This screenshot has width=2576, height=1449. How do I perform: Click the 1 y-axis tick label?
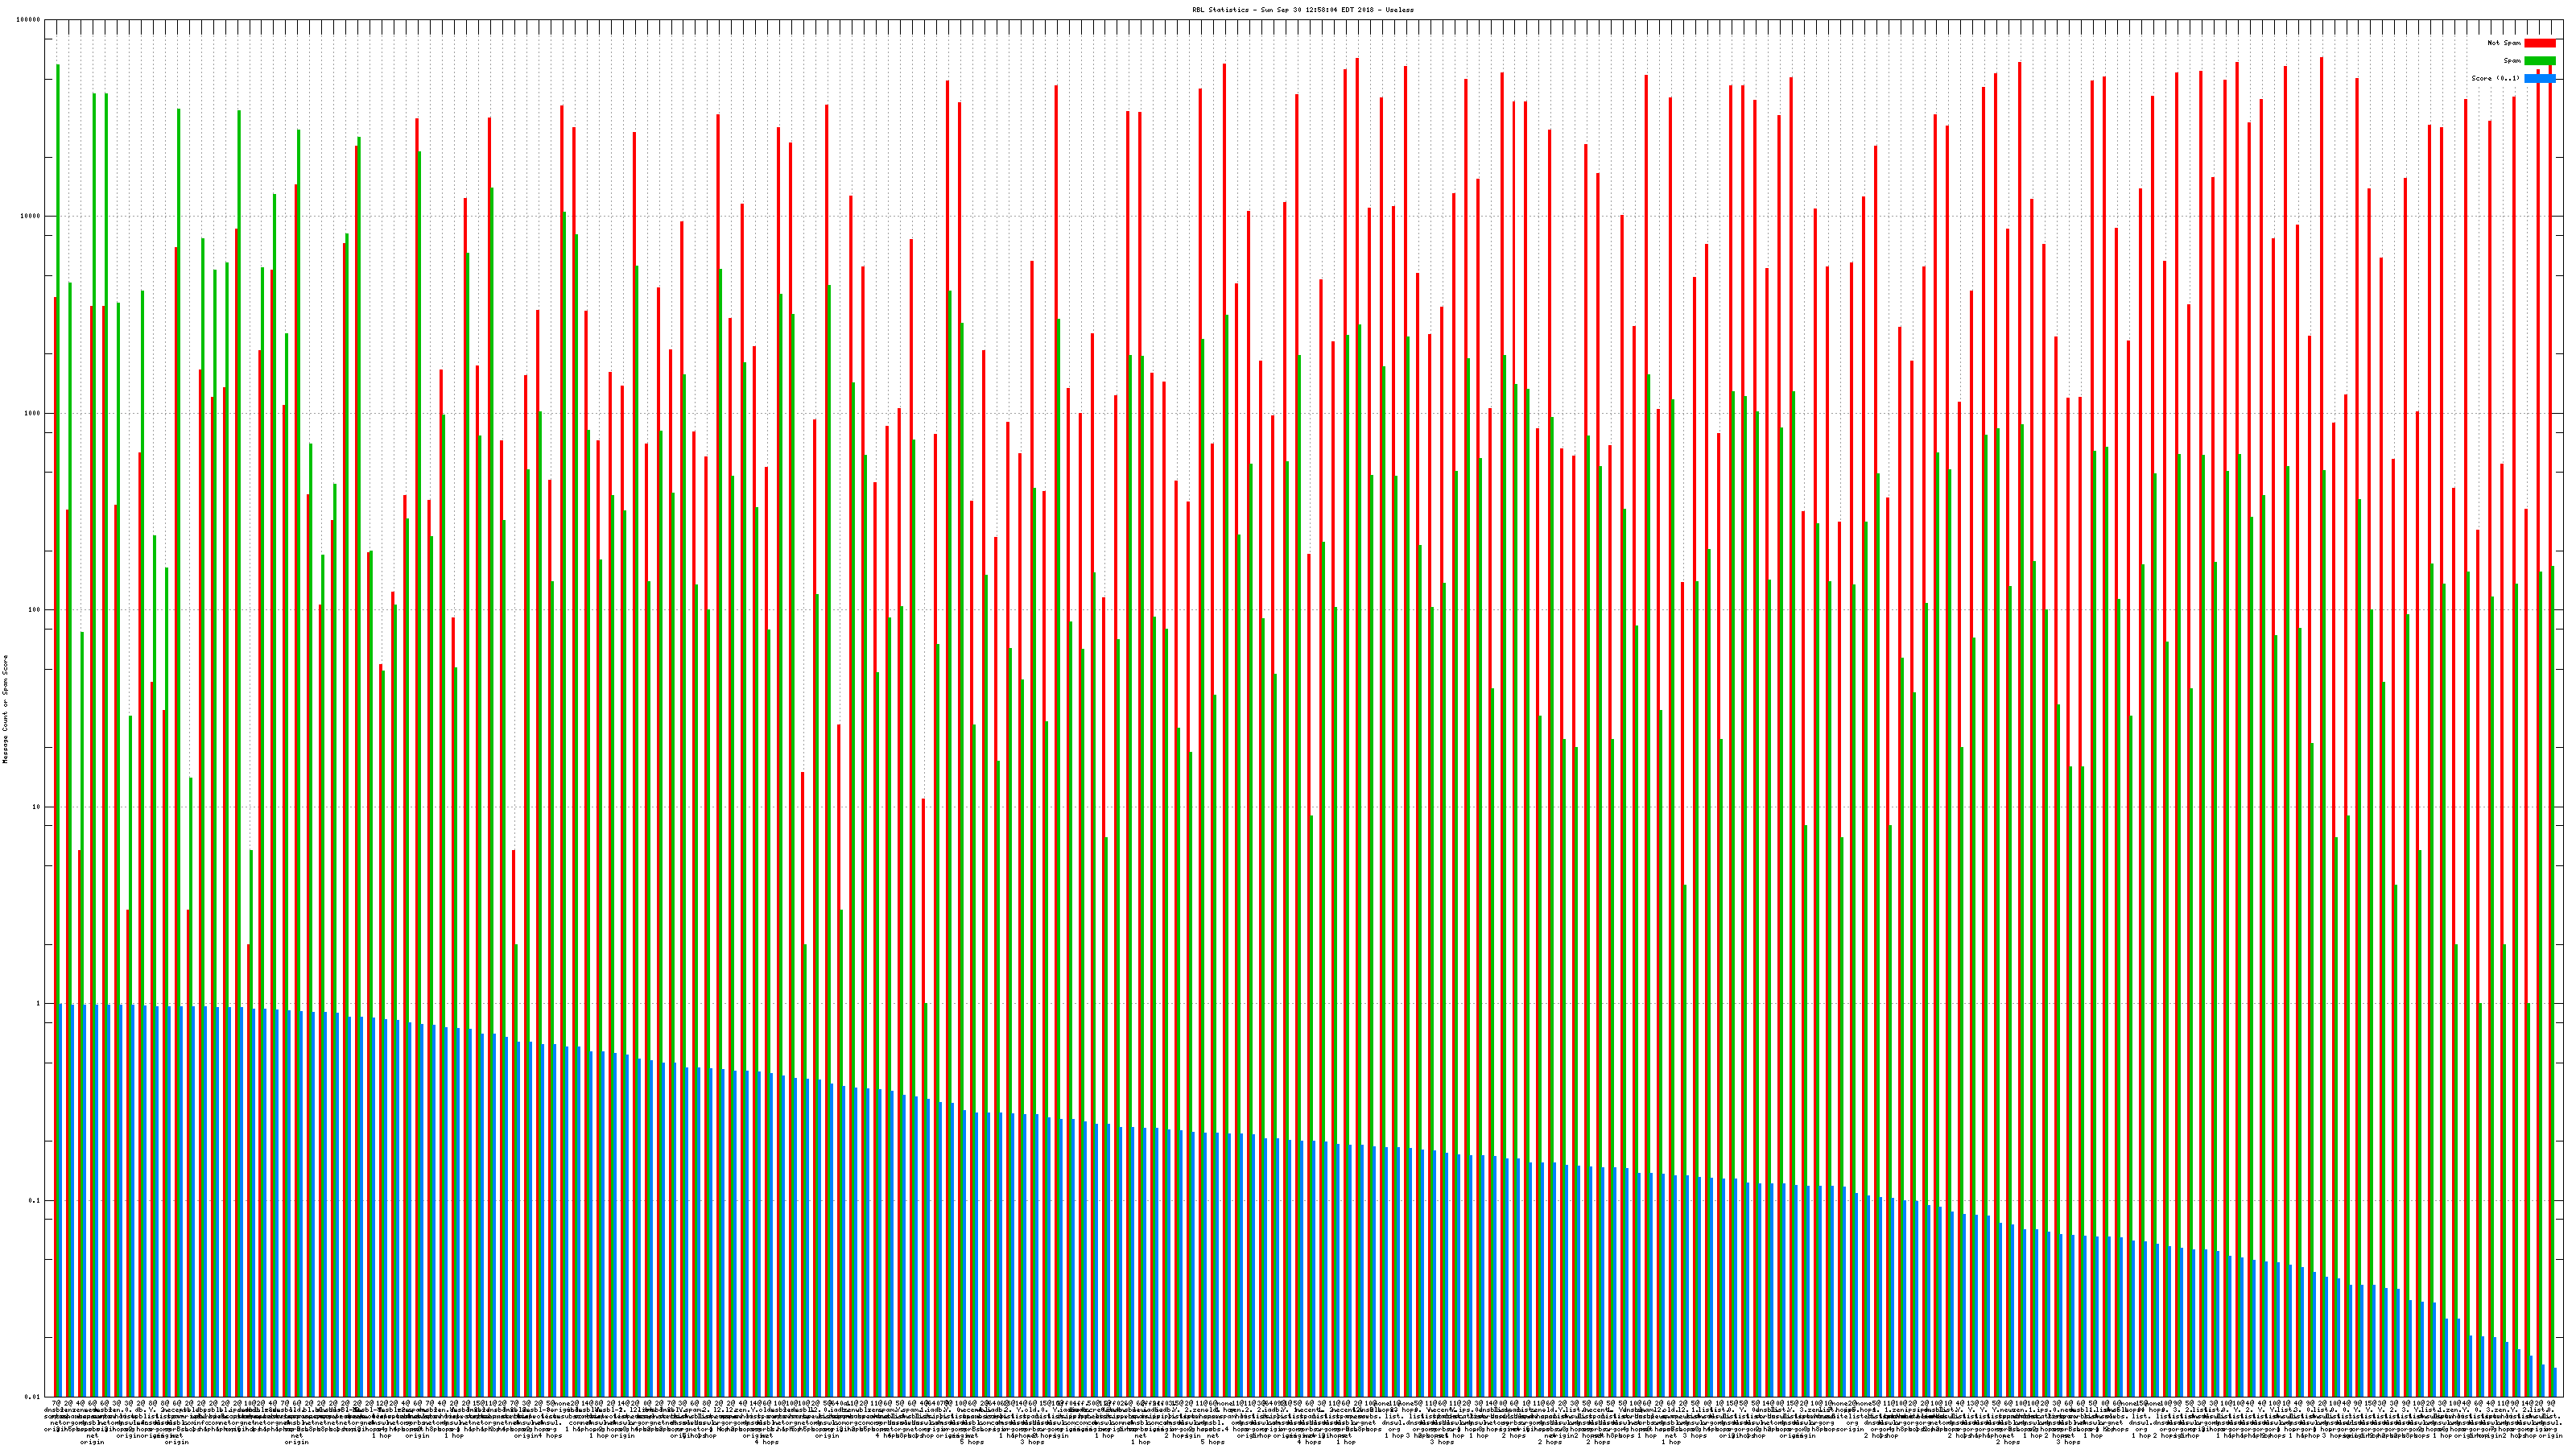(x=39, y=1004)
